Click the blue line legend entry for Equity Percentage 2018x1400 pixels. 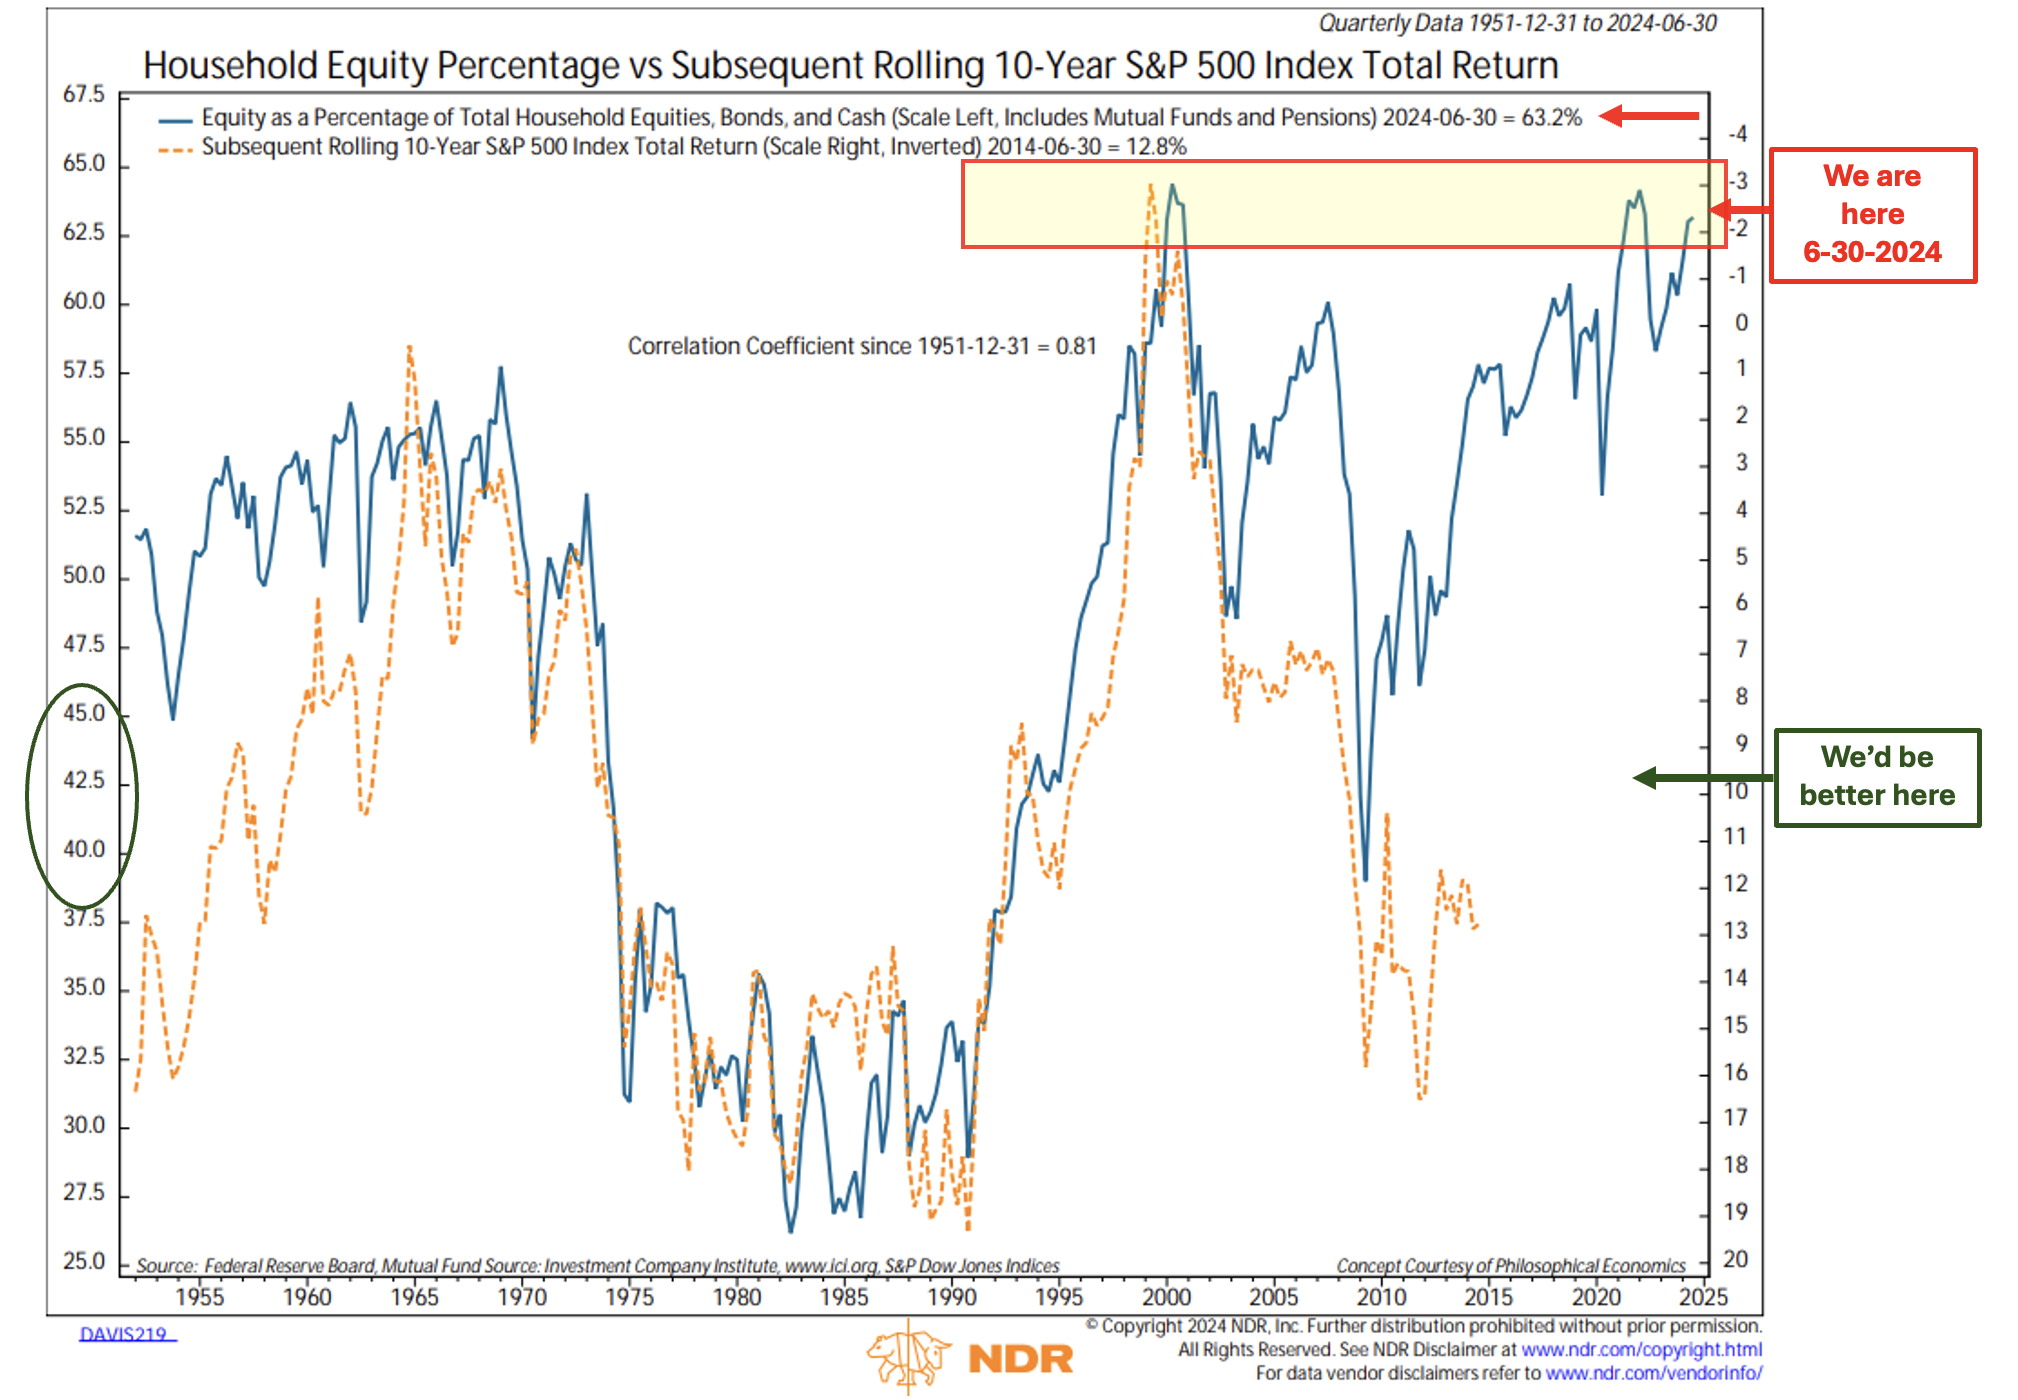(x=870, y=118)
